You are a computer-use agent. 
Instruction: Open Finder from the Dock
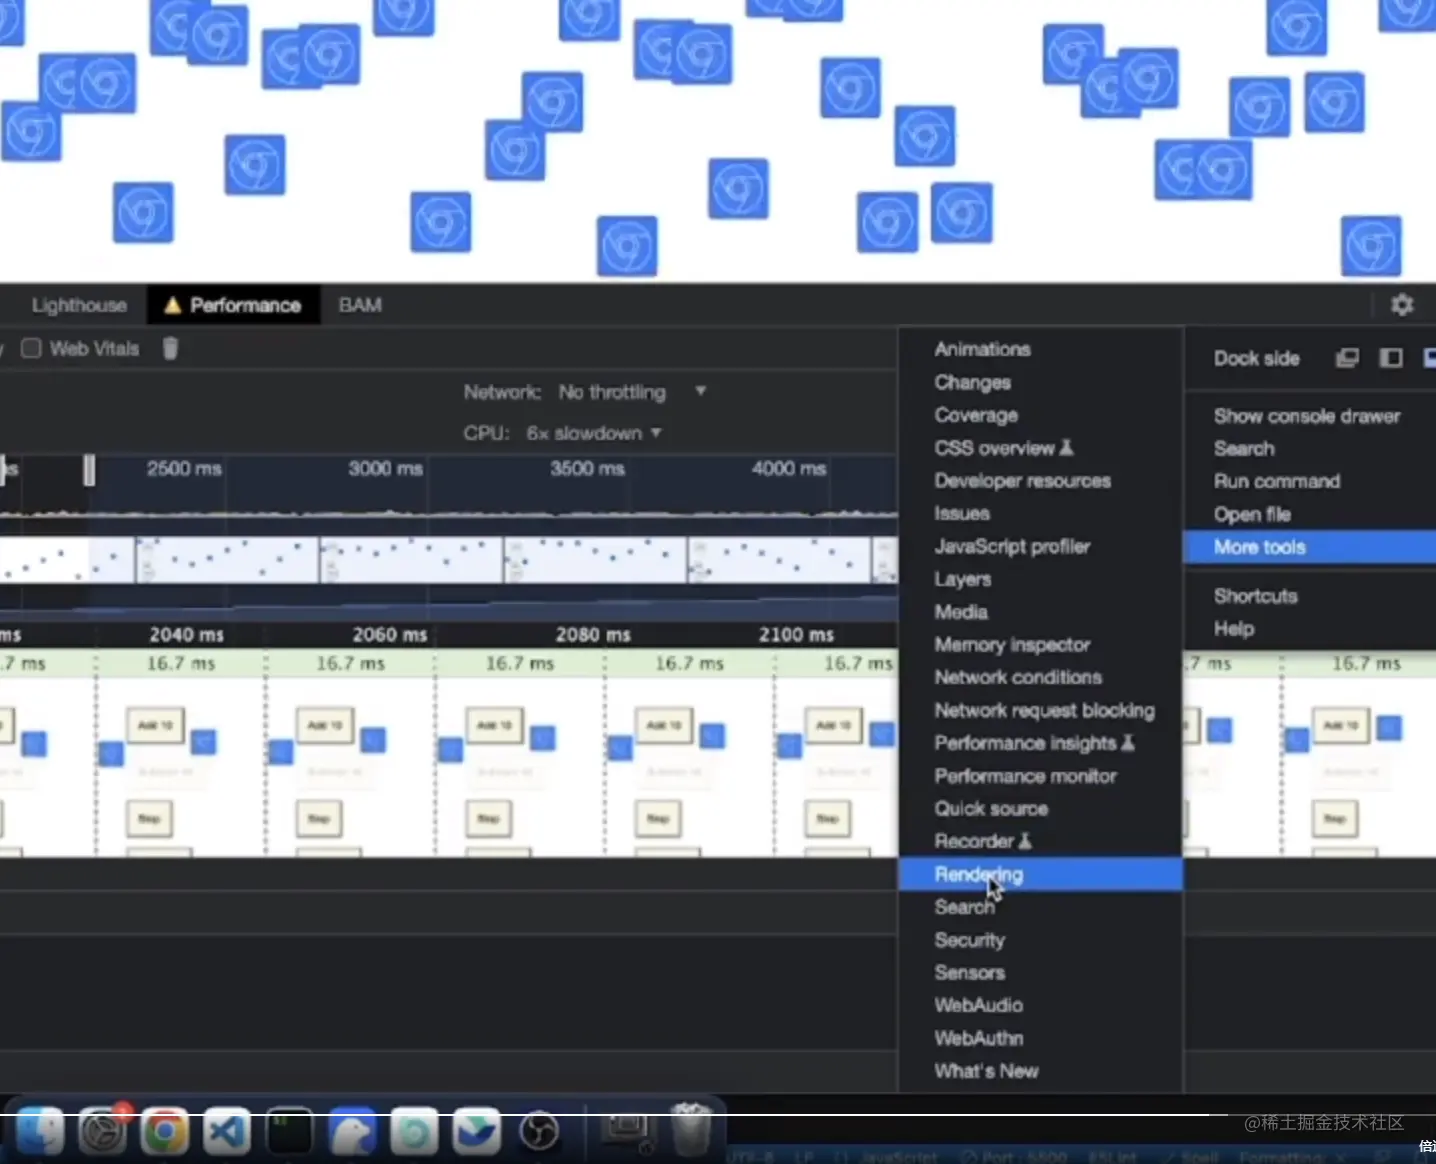(x=41, y=1131)
